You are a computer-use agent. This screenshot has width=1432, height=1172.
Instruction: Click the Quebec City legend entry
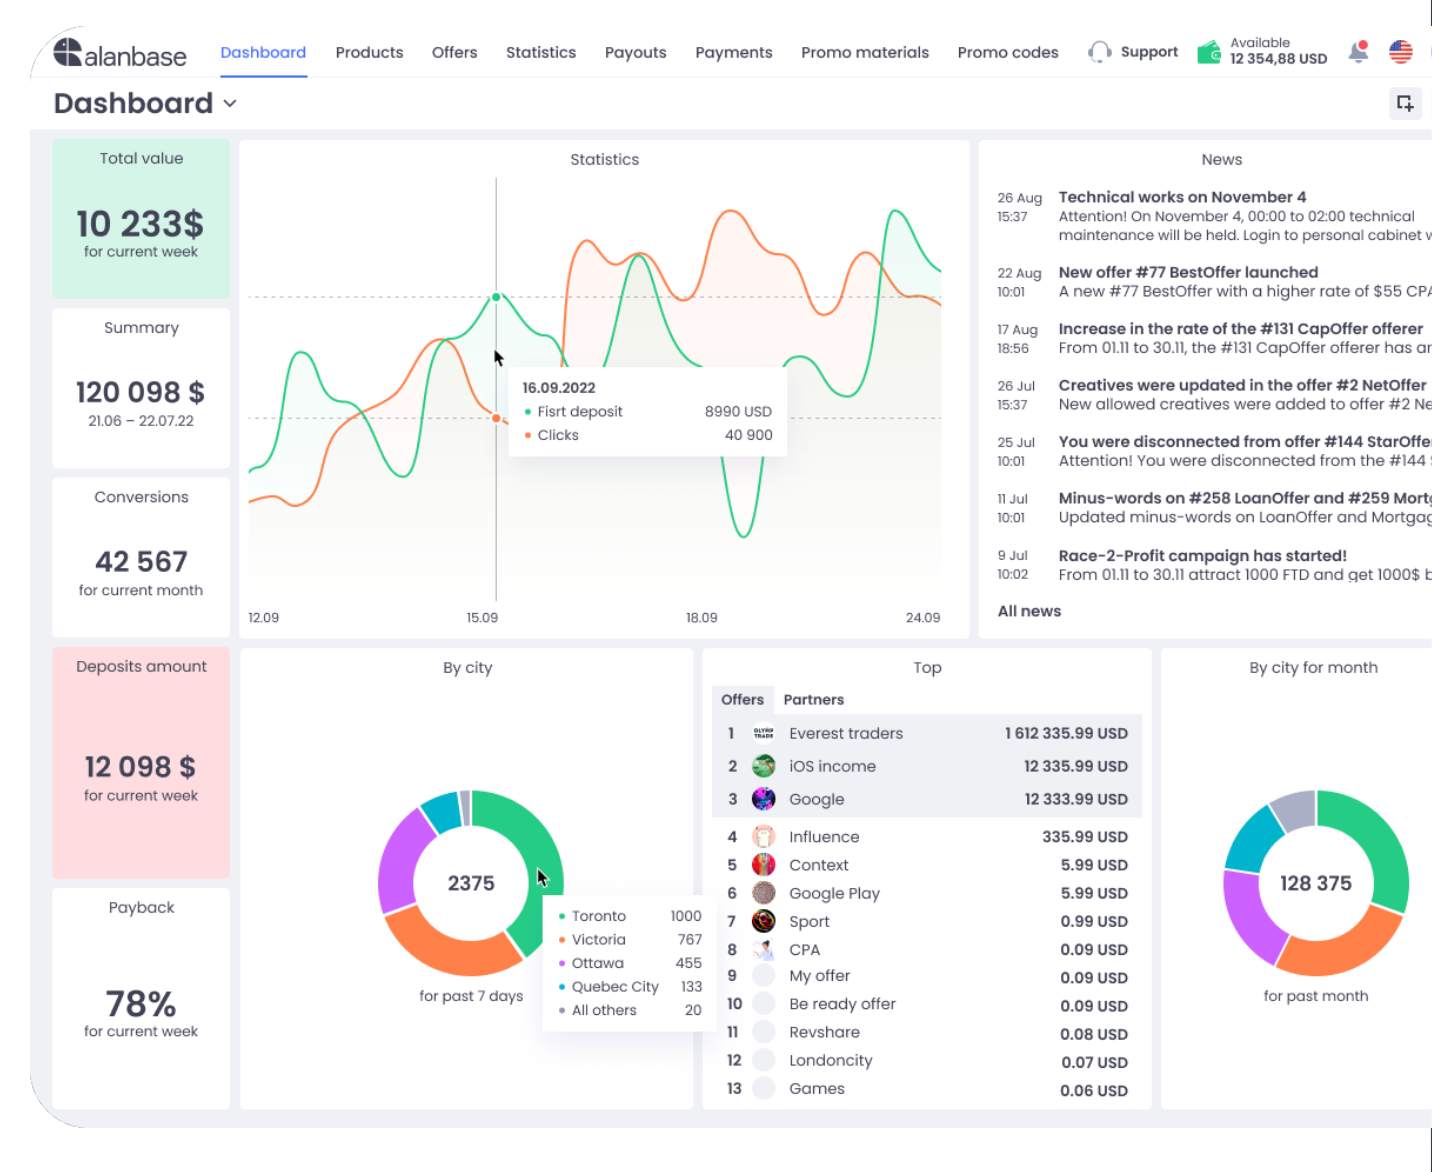pyautogui.click(x=630, y=987)
